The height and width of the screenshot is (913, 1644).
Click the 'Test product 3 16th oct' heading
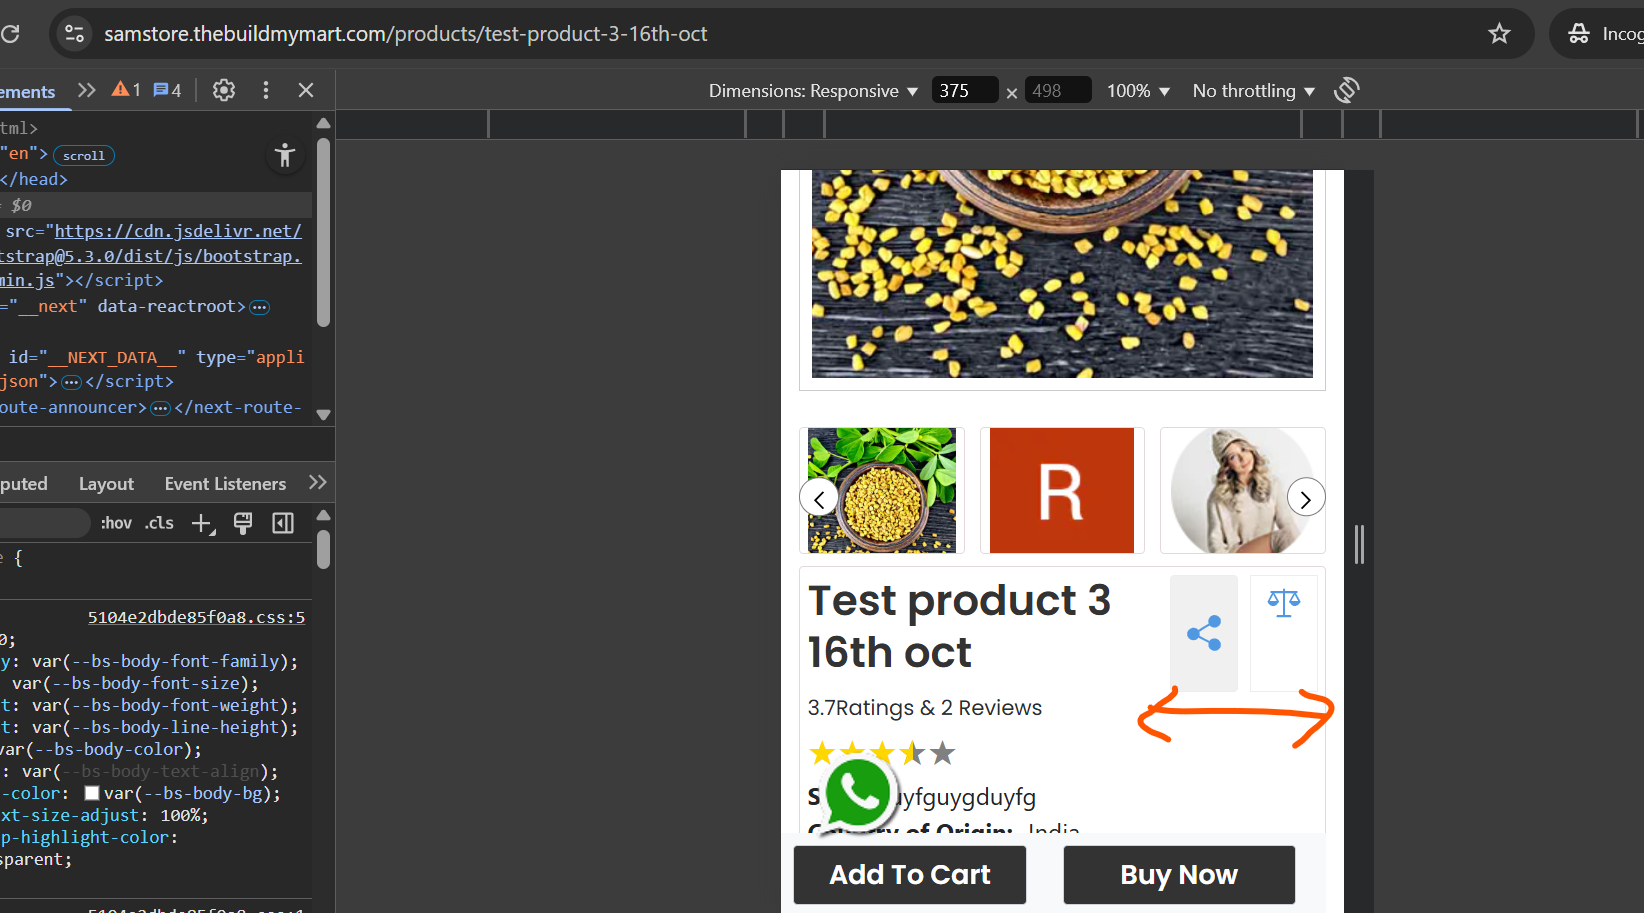click(x=960, y=627)
